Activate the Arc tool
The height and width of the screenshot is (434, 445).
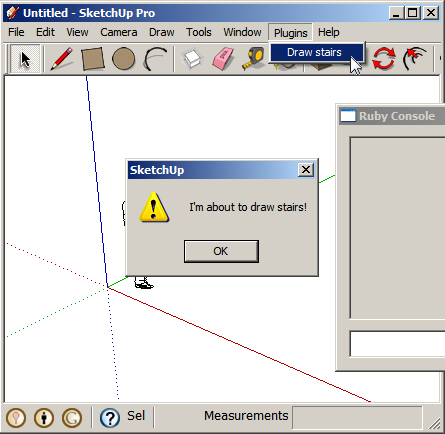coord(155,59)
